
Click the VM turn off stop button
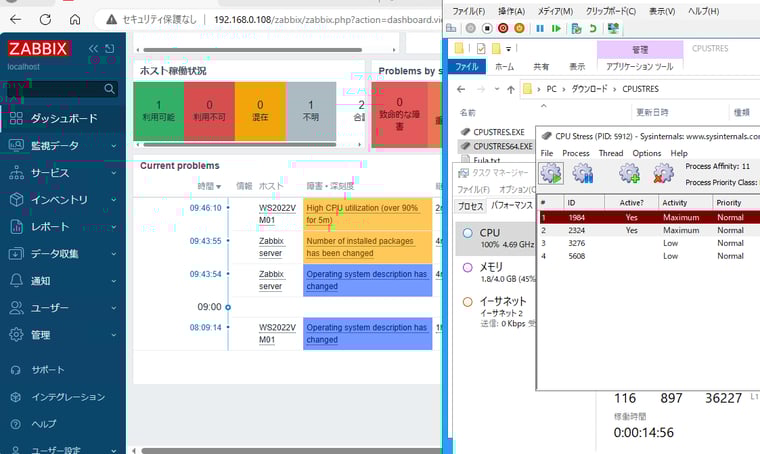coord(487,29)
